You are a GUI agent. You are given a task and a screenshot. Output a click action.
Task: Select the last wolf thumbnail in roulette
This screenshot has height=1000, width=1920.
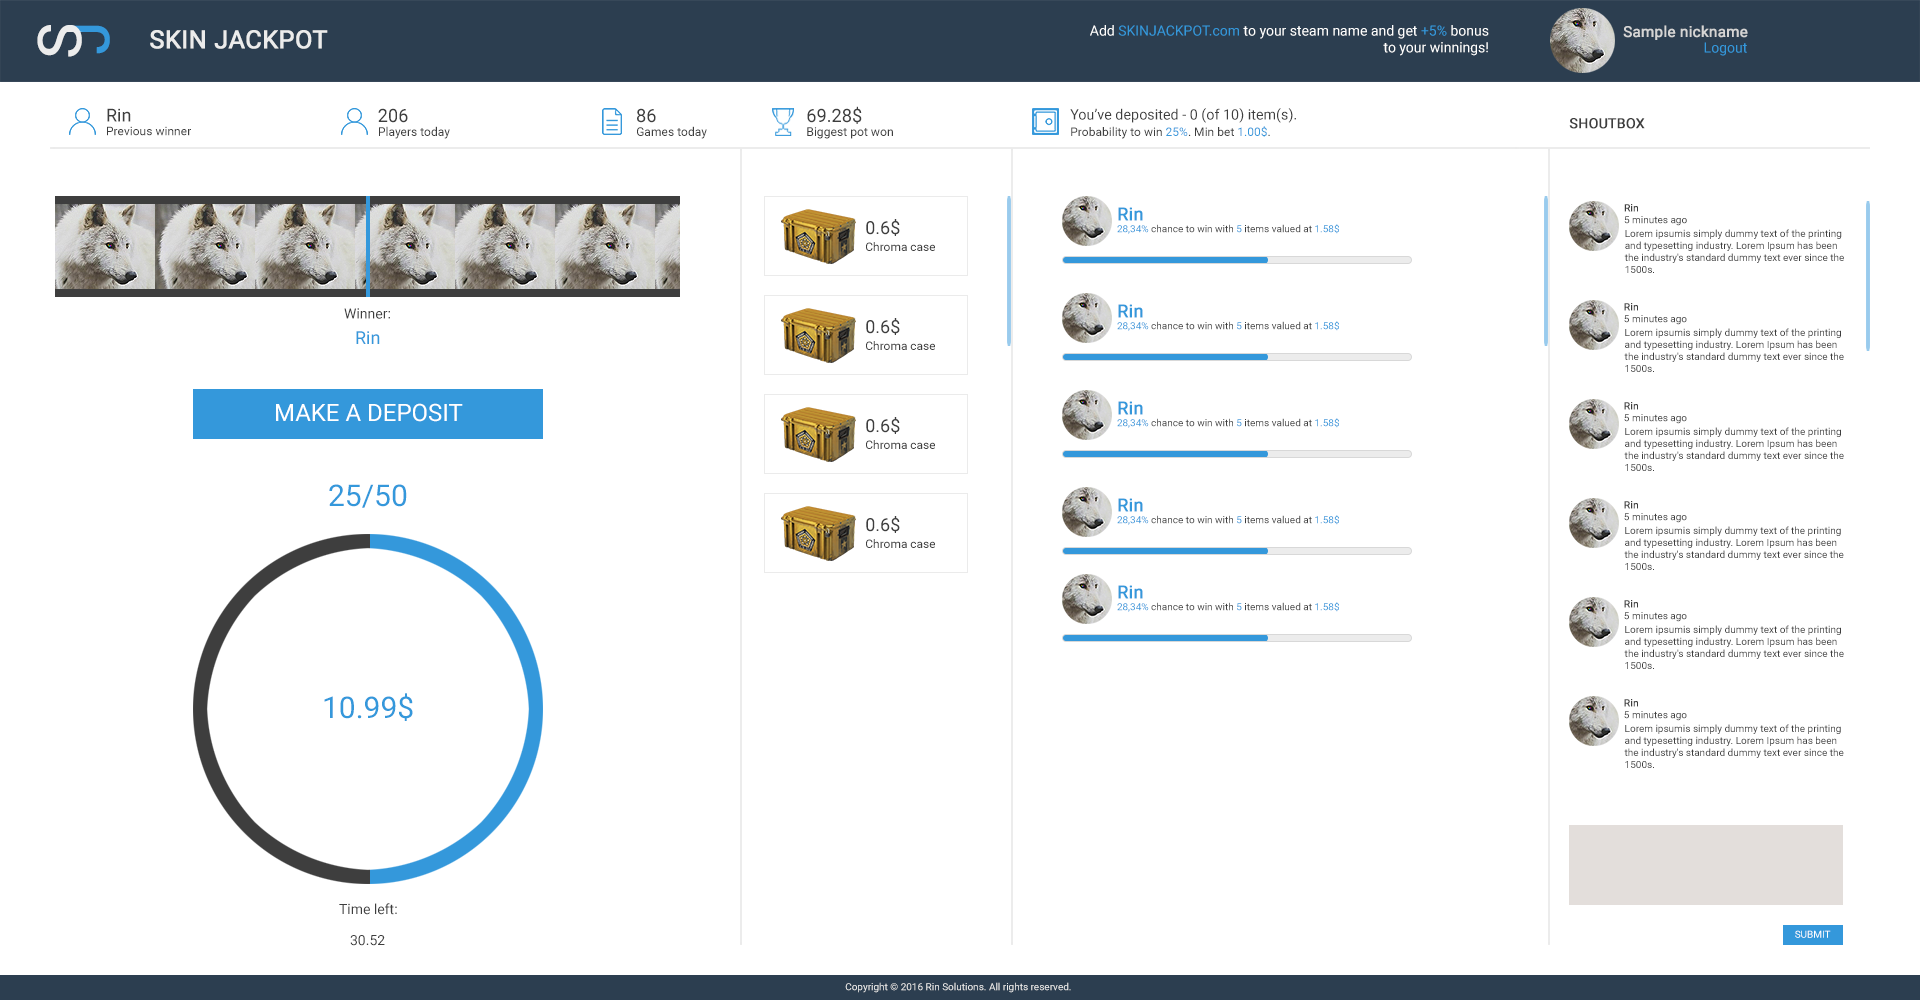click(667, 246)
